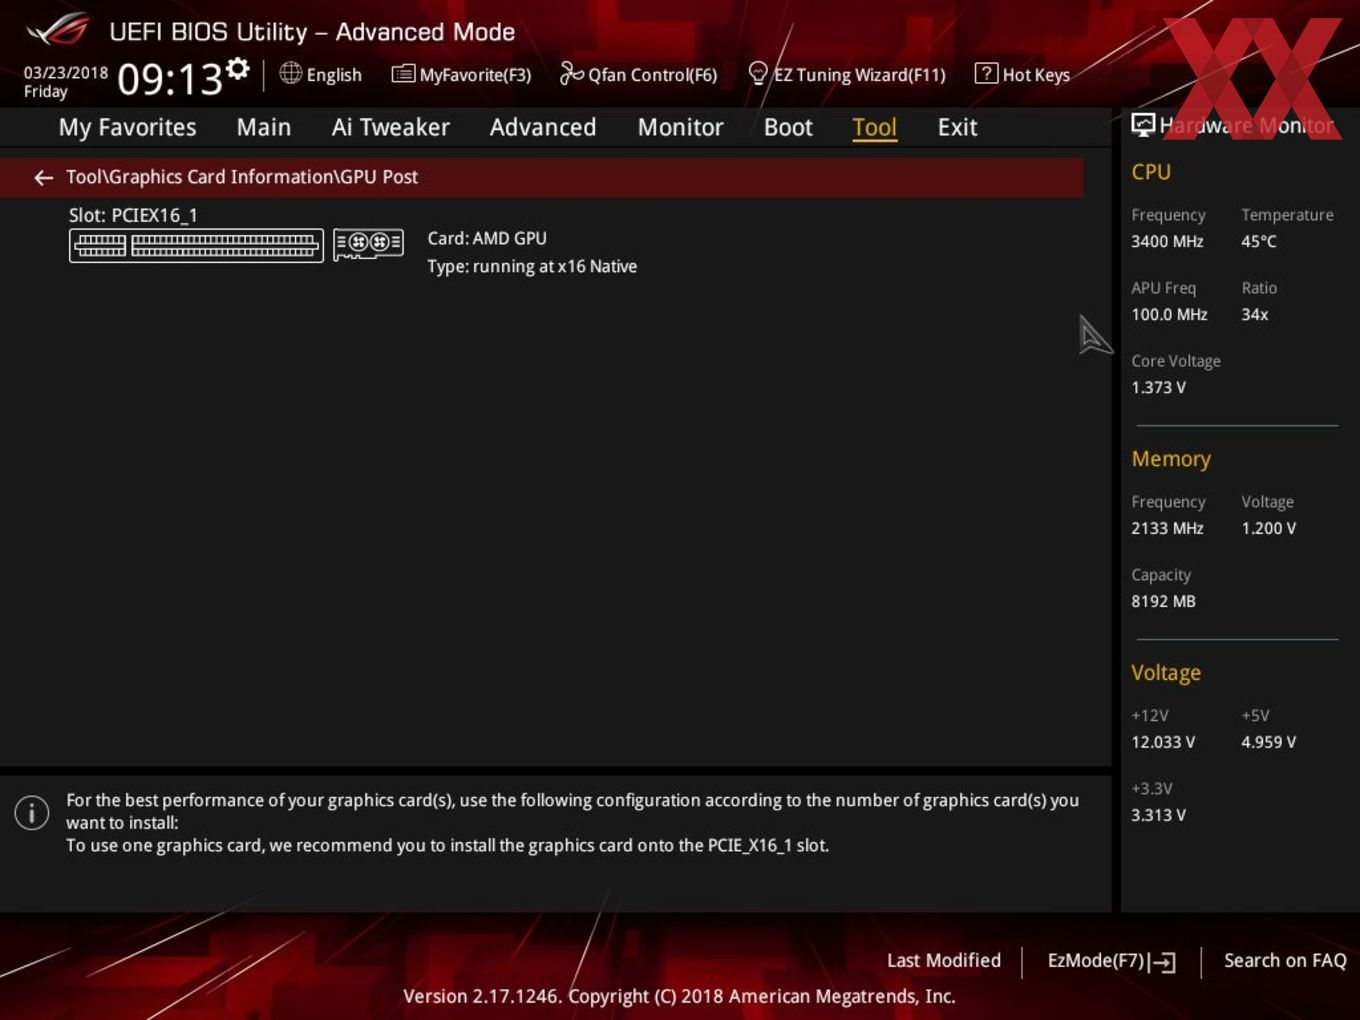Click the UEFI BIOS Utility title
The height and width of the screenshot is (1020, 1360).
coord(312,32)
